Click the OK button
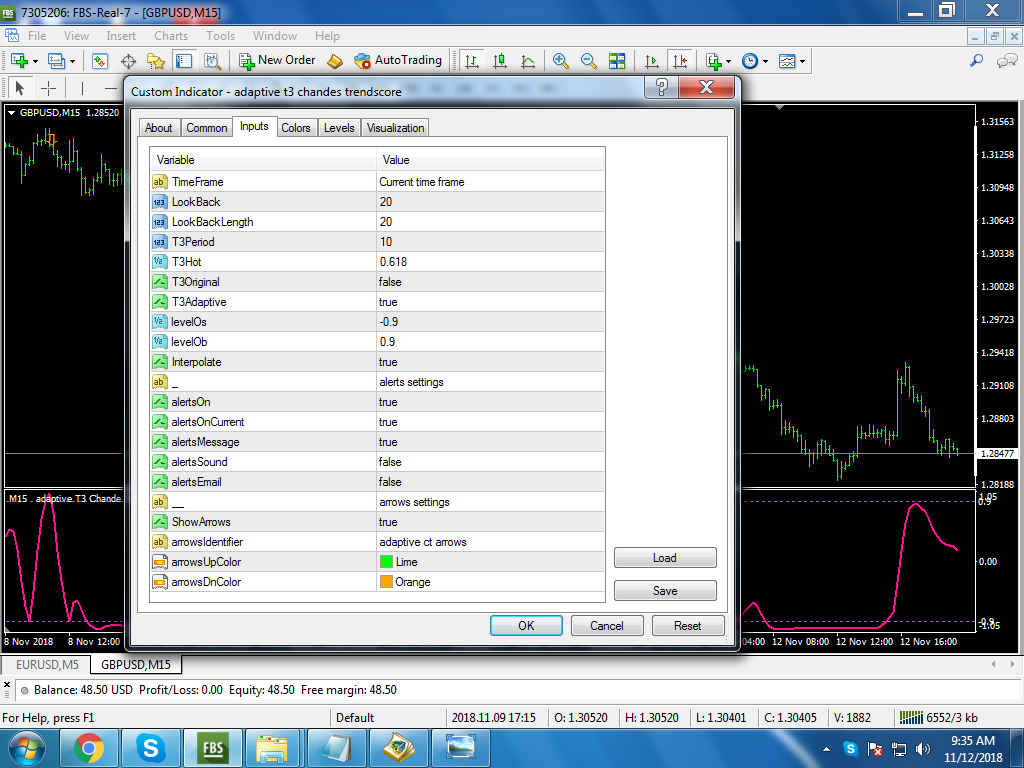 (x=526, y=626)
